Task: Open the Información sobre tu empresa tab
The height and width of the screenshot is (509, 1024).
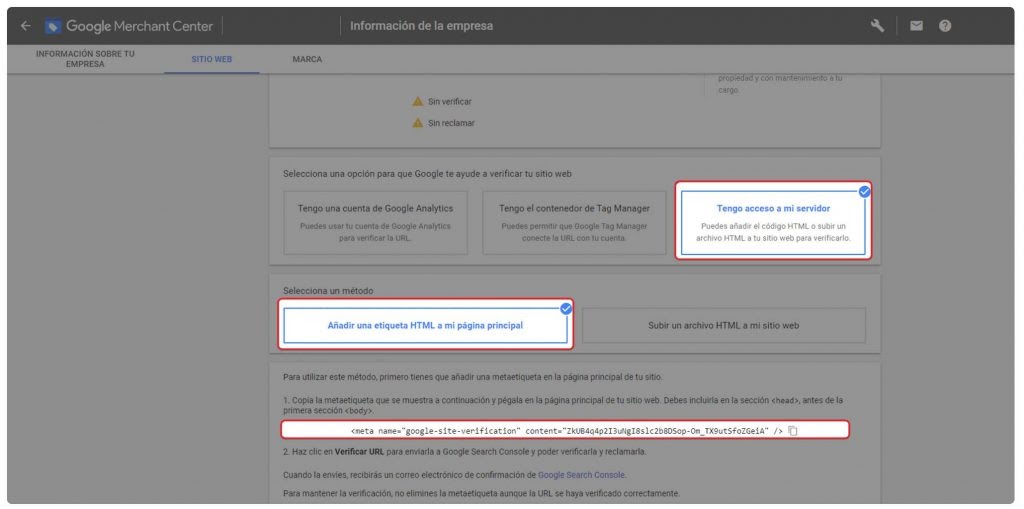Action: click(x=85, y=59)
